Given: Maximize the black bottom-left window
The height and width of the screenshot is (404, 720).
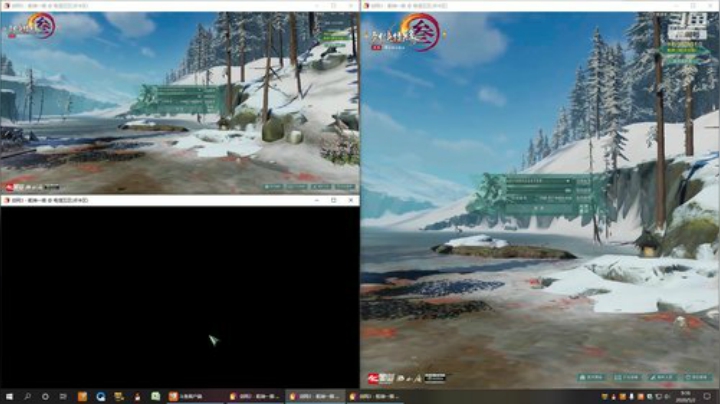Looking at the screenshot, I should (x=334, y=201).
